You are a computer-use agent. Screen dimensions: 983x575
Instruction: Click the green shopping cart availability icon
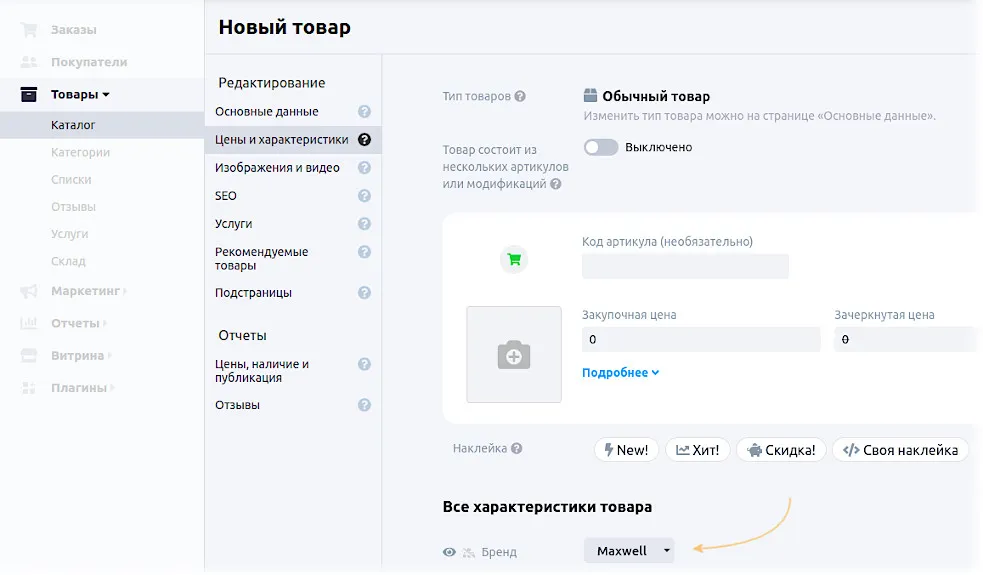point(514,260)
